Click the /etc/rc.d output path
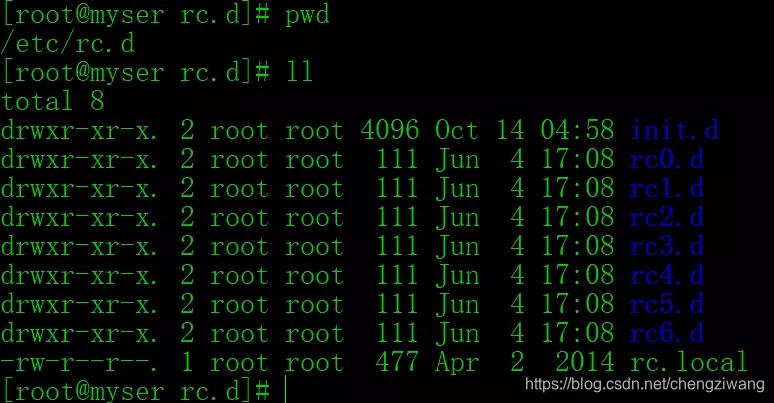 coord(68,43)
